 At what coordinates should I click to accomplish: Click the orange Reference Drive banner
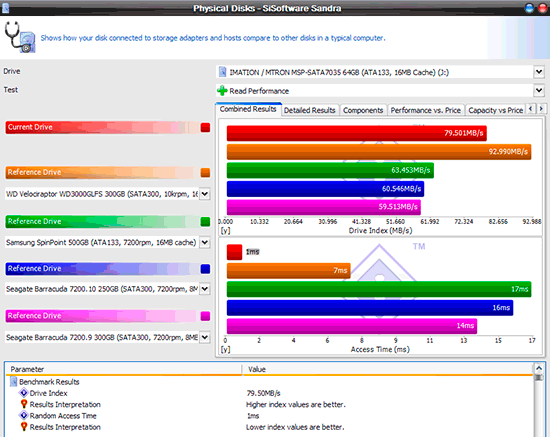102,173
